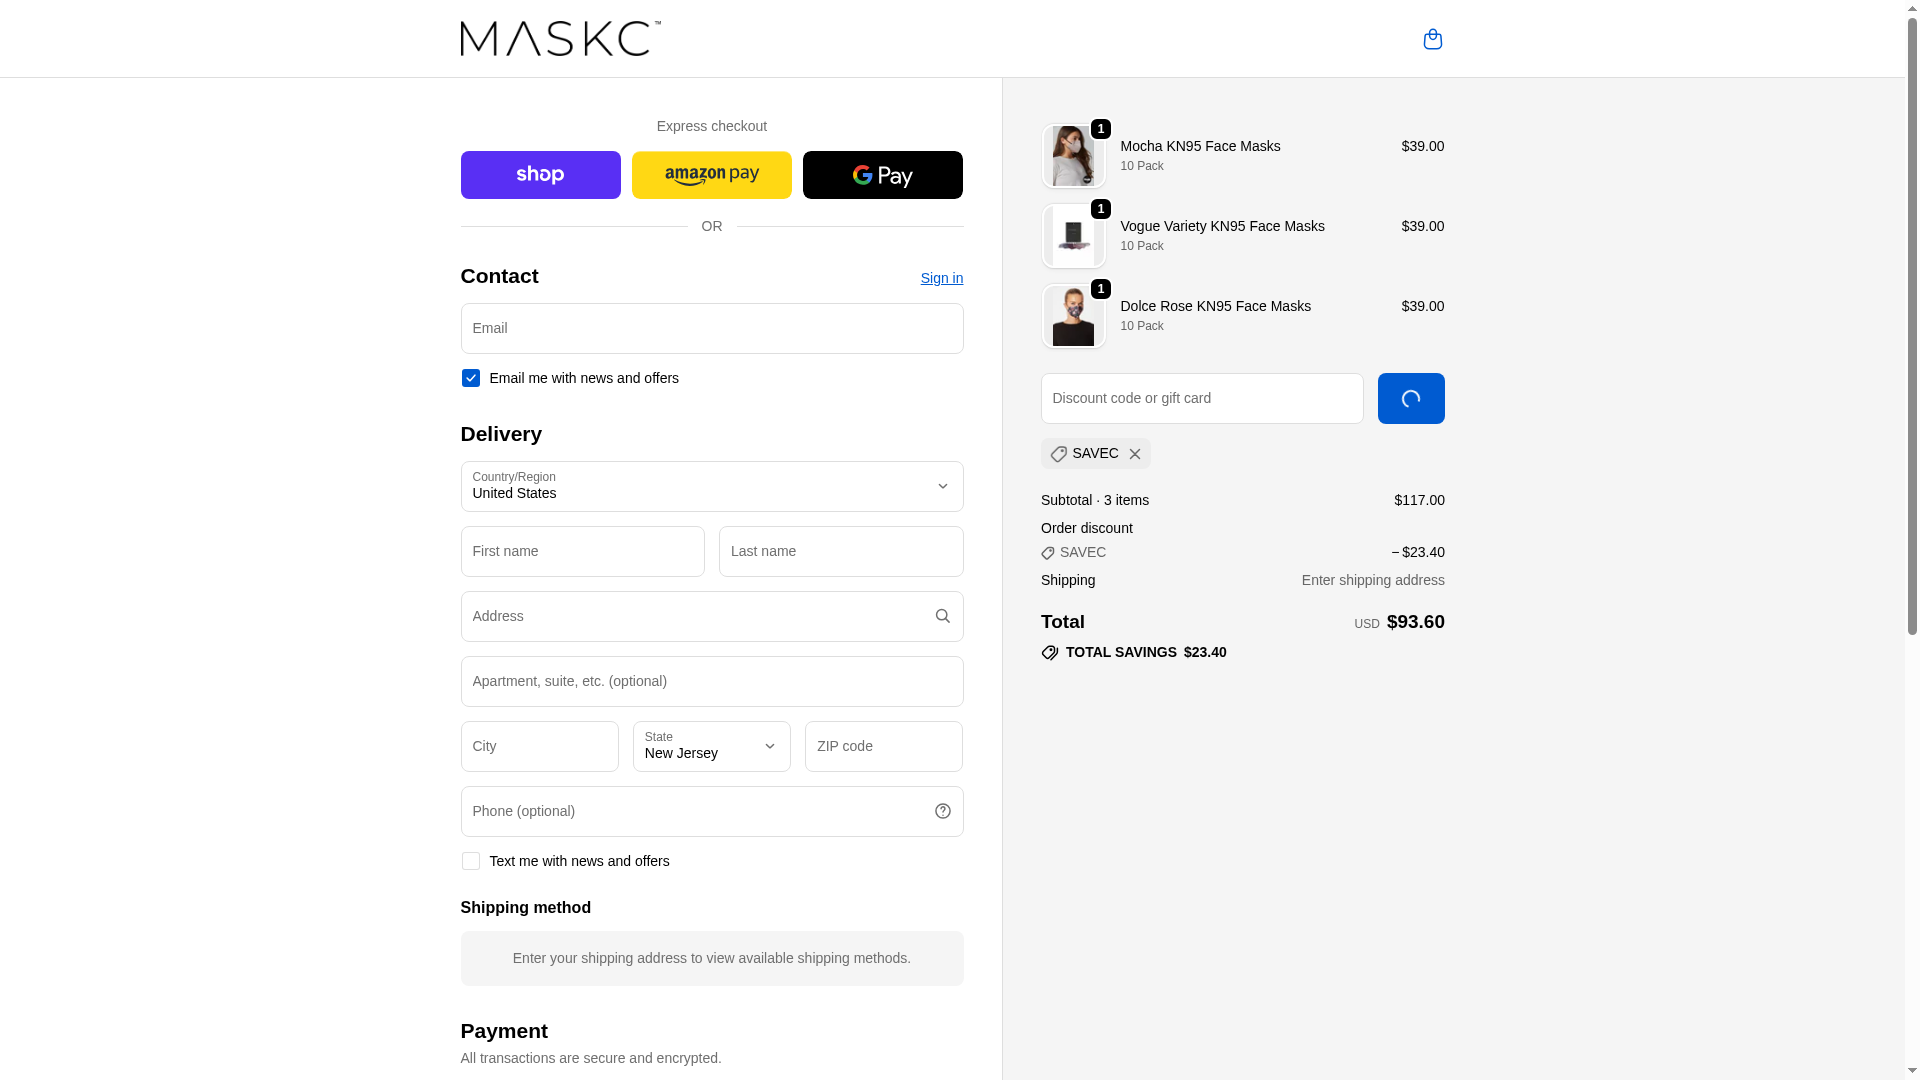Screen dimensions: 1920x1080
Task: Remove the SAVEC discount code tag
Action: click(x=1134, y=454)
